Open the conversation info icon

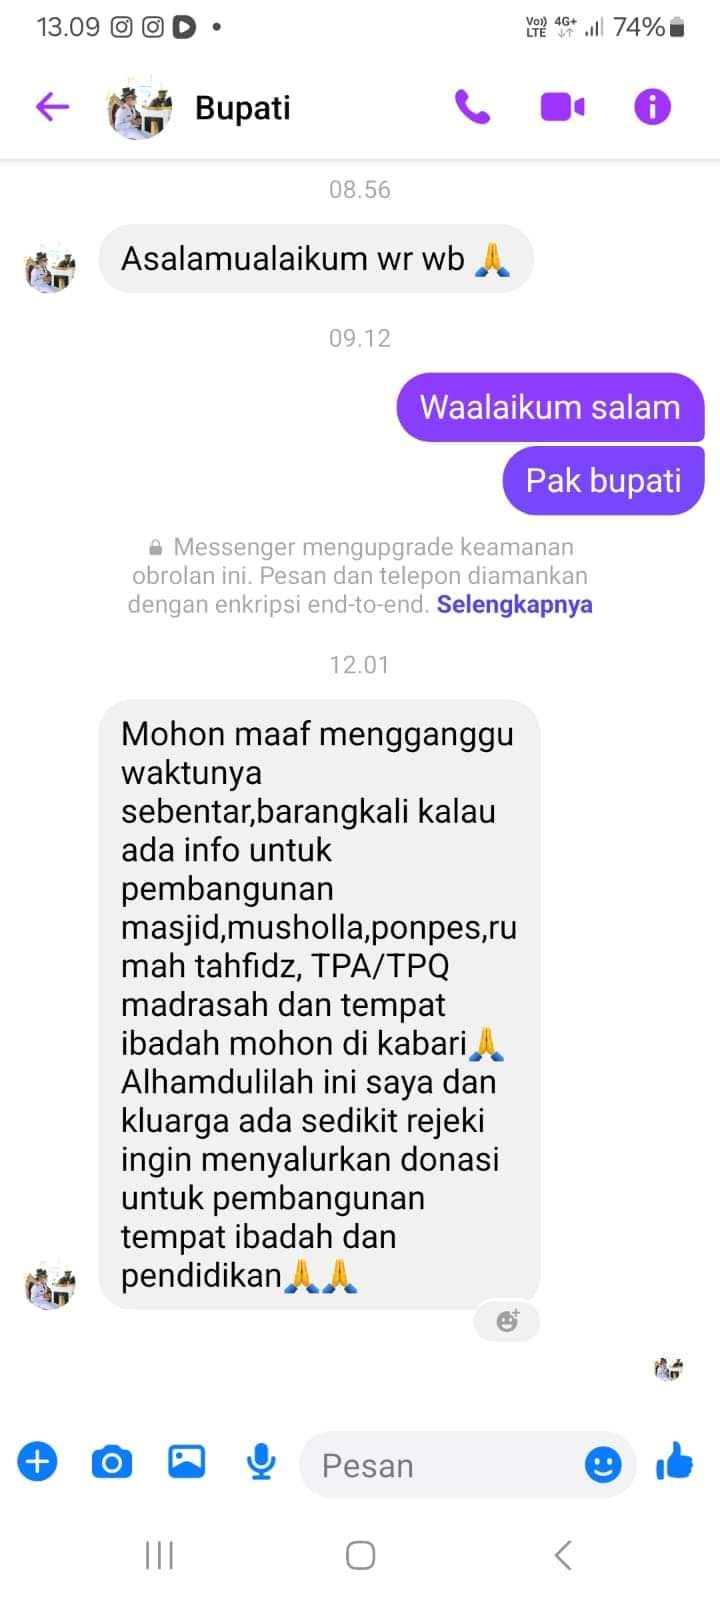pyautogui.click(x=652, y=106)
